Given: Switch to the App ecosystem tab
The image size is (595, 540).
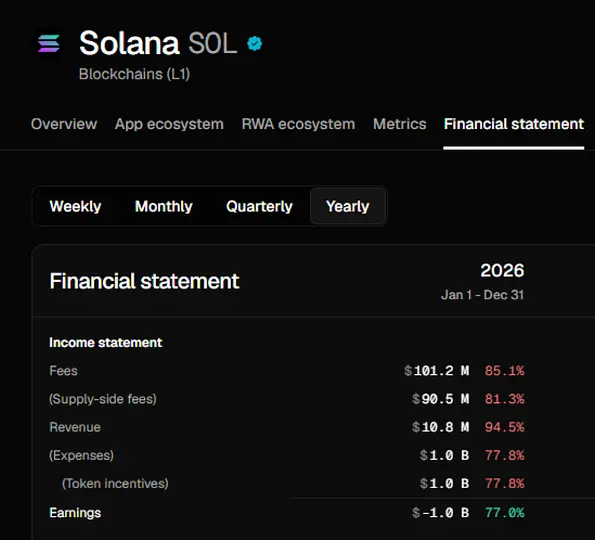Looking at the screenshot, I should 169,124.
